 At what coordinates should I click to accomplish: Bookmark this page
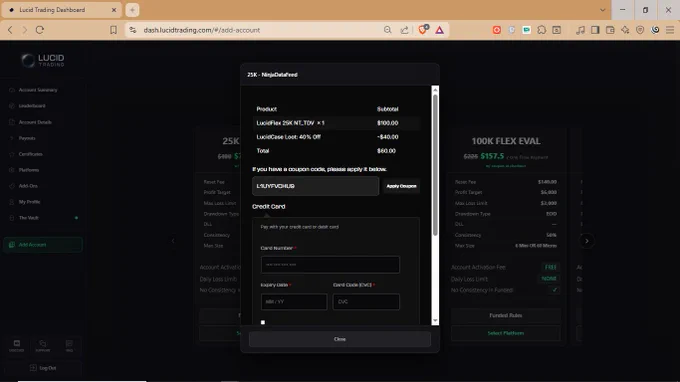coord(113,30)
